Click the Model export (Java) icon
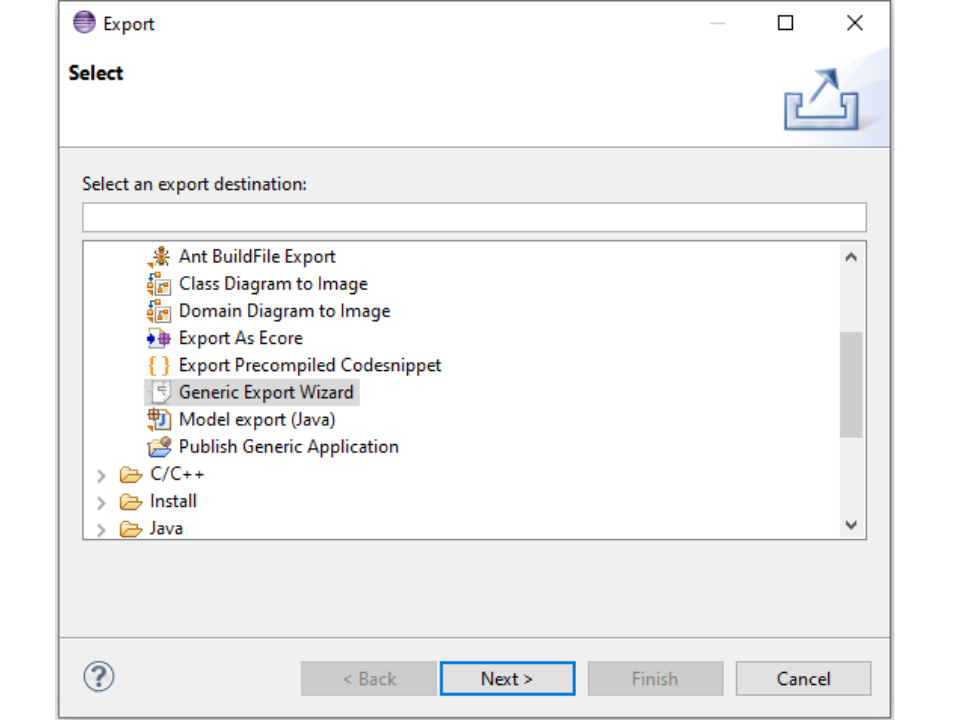This screenshot has height=720, width=960. 159,419
